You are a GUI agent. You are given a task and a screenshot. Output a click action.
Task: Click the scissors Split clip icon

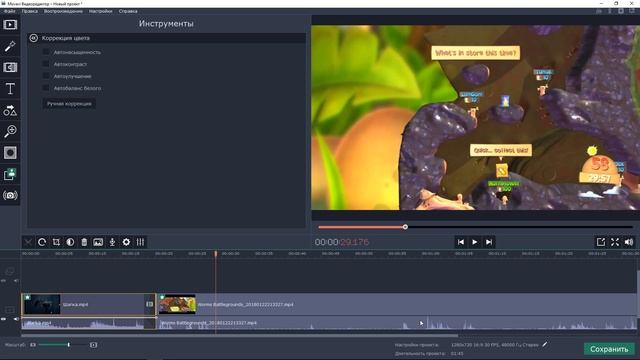point(28,242)
